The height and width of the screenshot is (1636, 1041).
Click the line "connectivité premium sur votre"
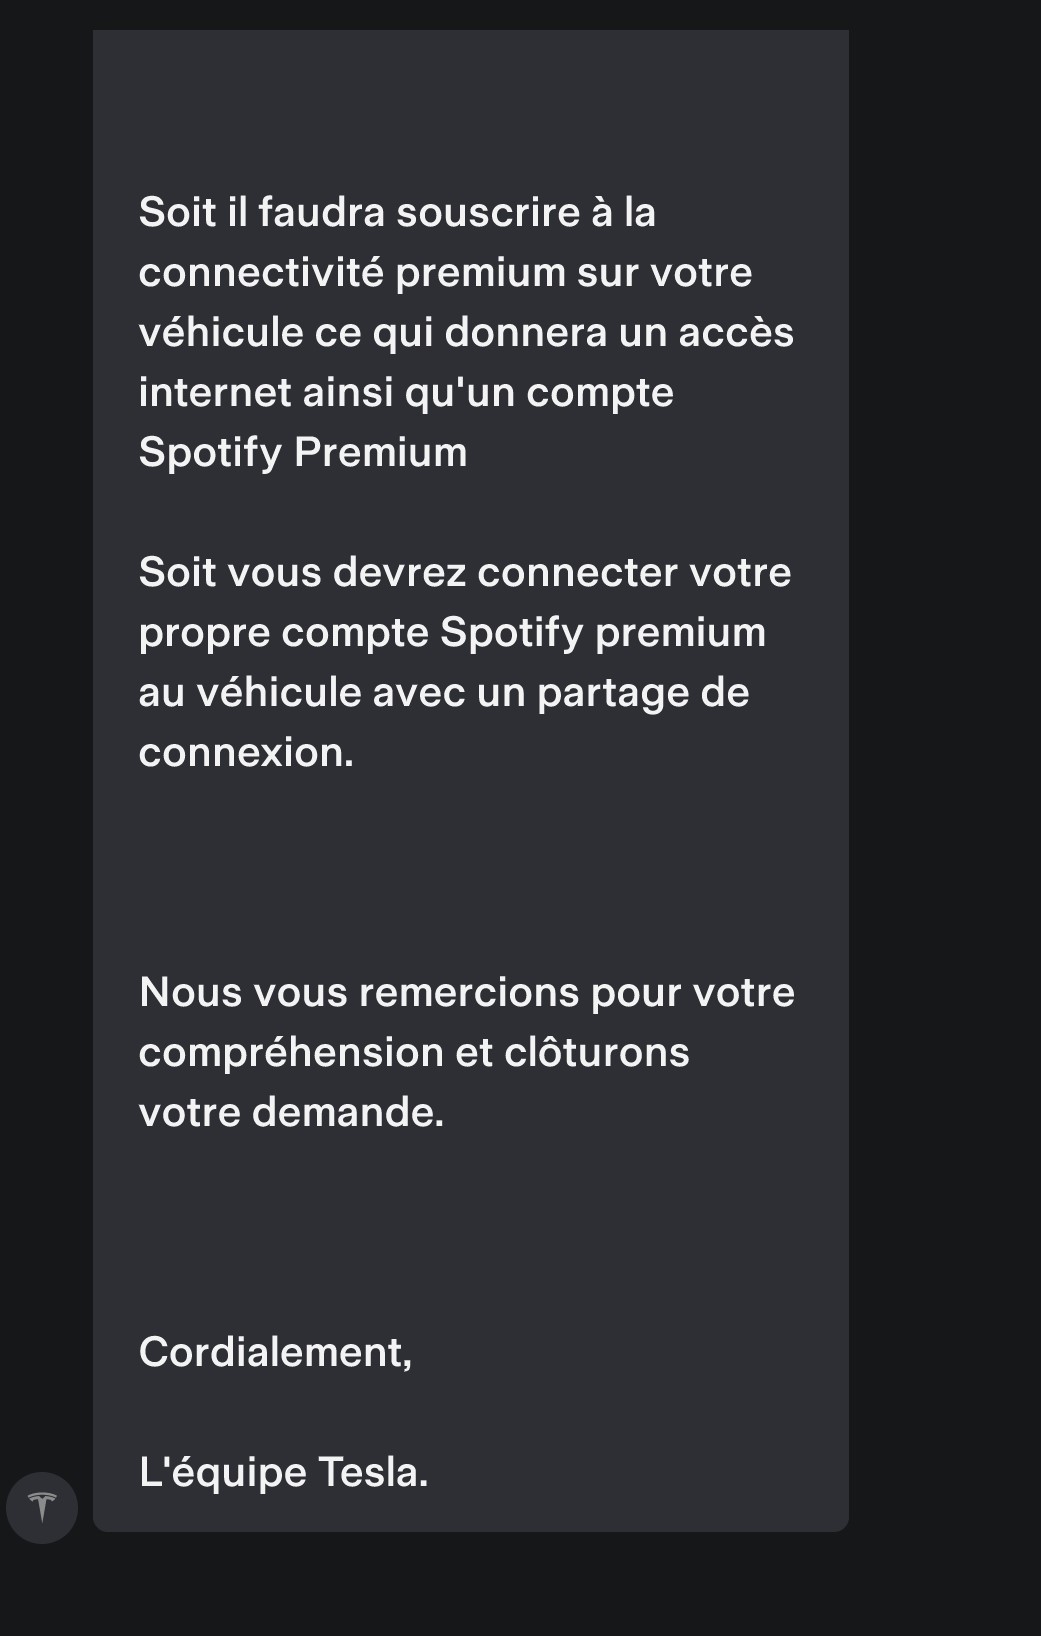point(445,273)
